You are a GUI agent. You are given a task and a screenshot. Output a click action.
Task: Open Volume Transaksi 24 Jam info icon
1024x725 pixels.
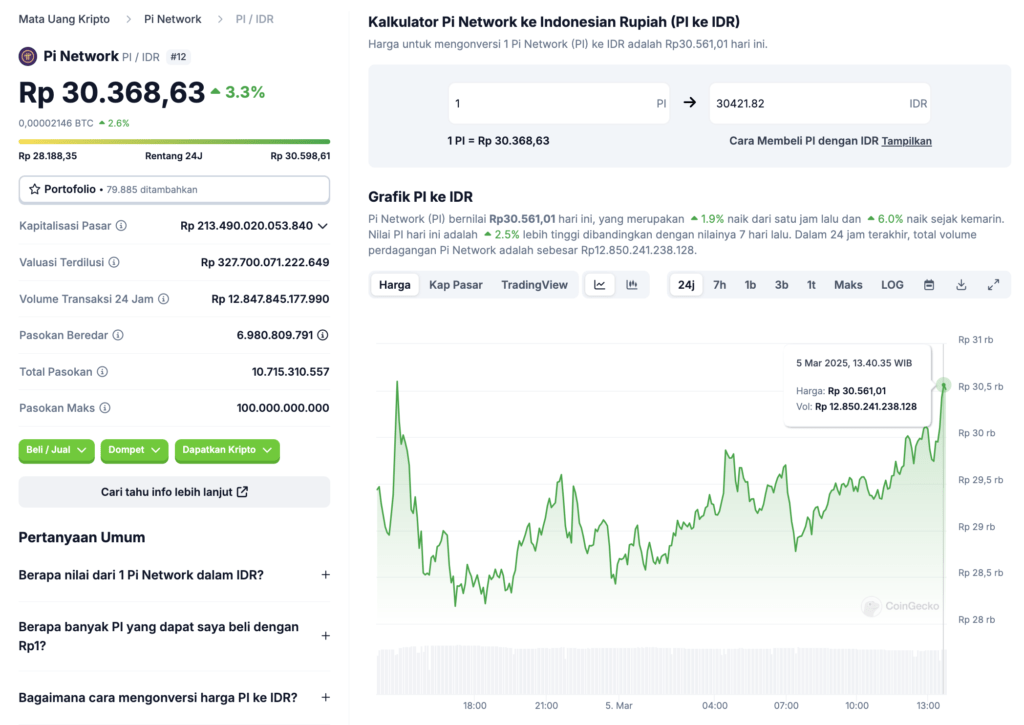pyautogui.click(x=164, y=299)
